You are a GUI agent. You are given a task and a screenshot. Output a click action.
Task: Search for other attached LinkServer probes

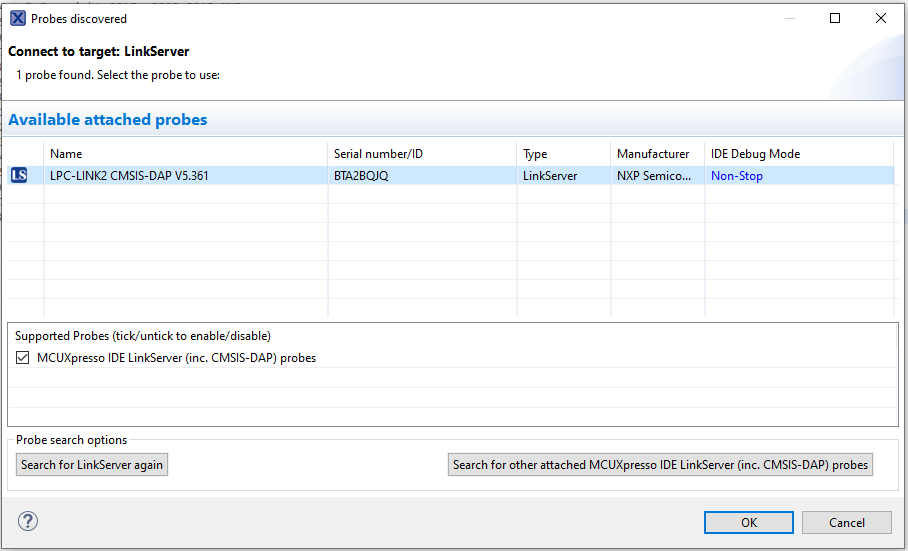tap(660, 465)
